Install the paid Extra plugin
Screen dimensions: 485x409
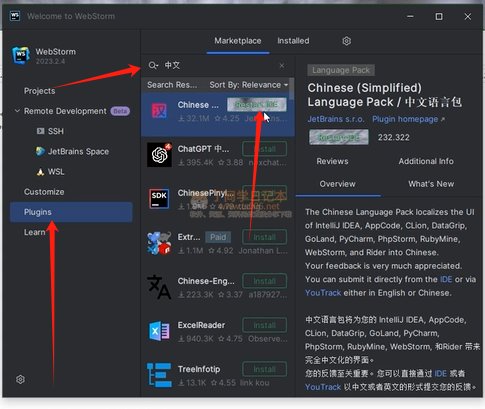265,237
